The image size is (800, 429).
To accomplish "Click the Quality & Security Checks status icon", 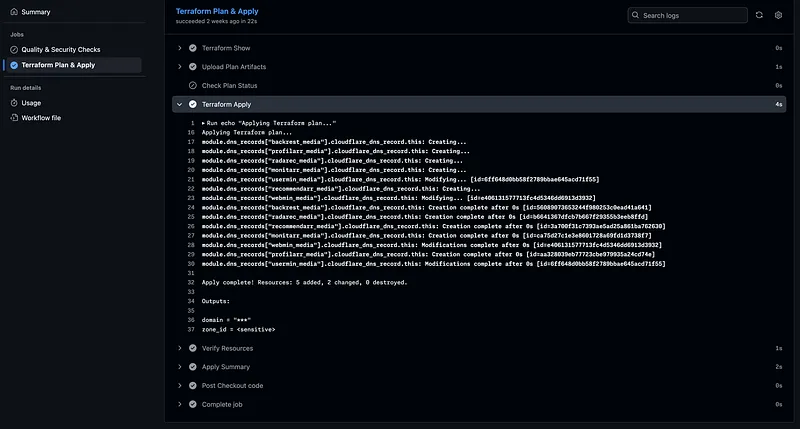I will click(x=14, y=49).
